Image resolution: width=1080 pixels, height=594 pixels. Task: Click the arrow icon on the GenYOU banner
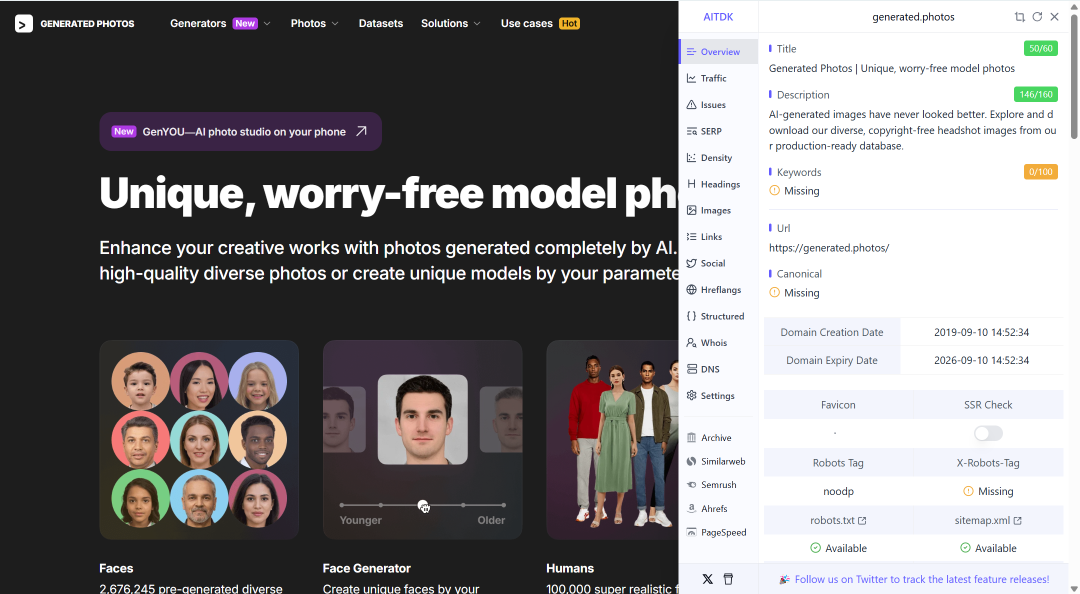tap(362, 131)
